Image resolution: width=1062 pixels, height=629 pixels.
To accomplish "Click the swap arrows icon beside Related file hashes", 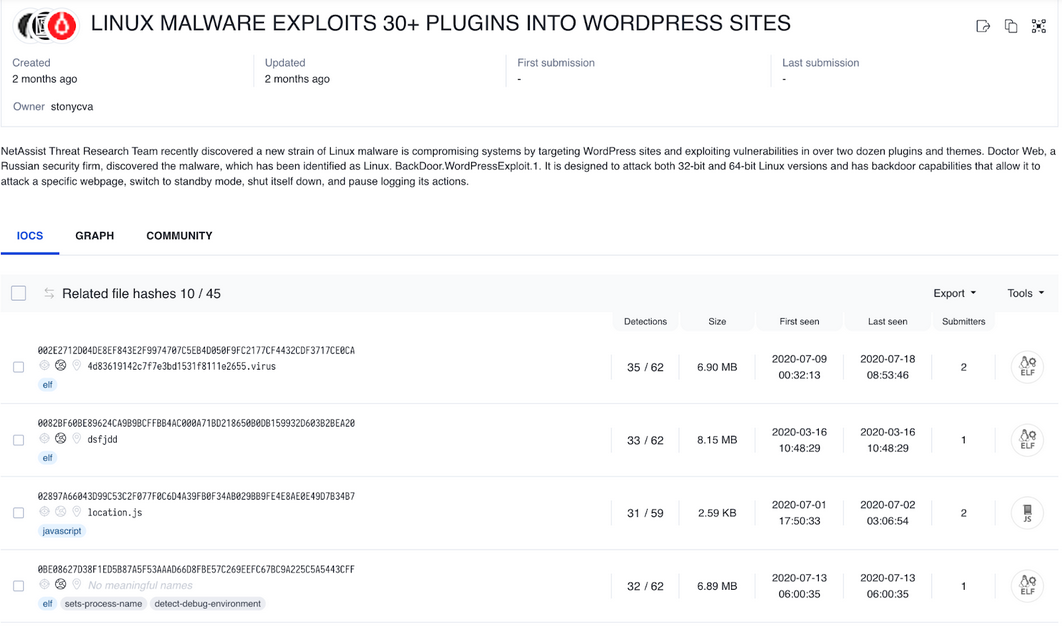I will tap(49, 293).
